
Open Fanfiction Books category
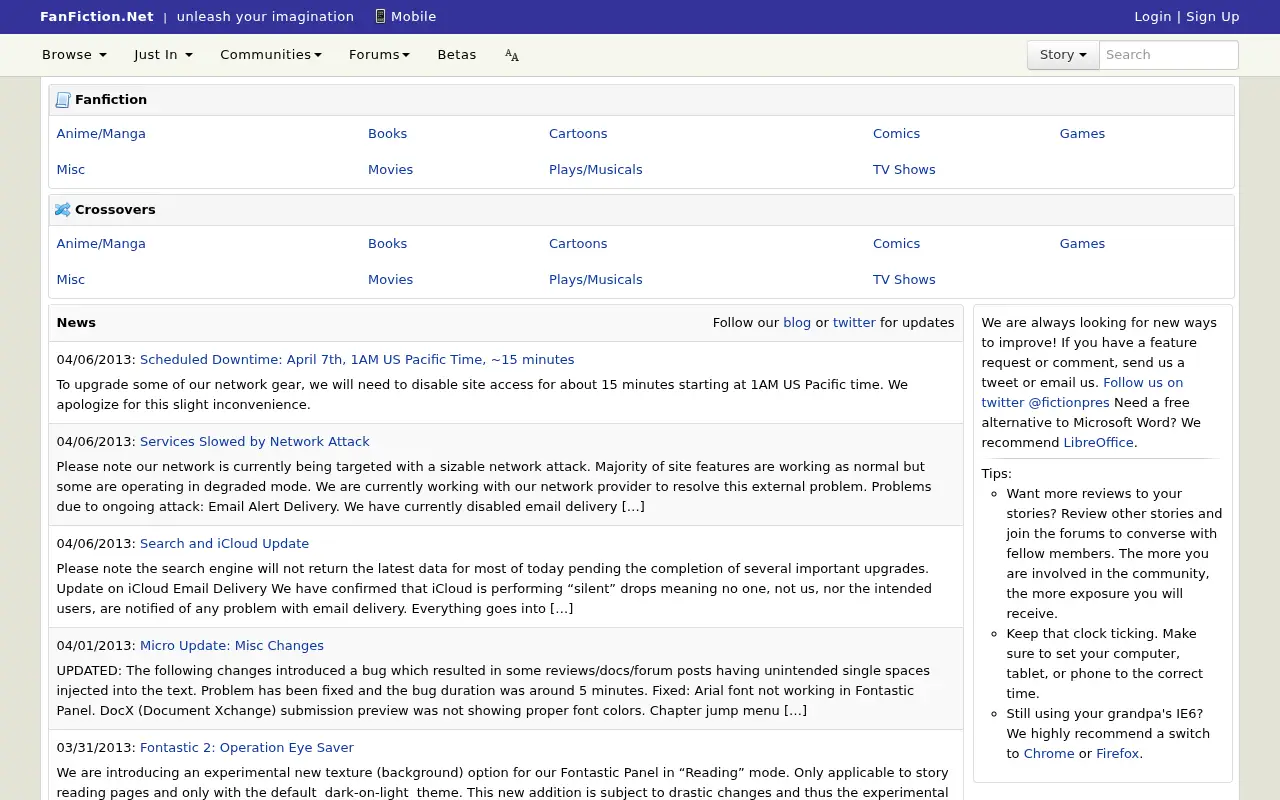pos(387,134)
